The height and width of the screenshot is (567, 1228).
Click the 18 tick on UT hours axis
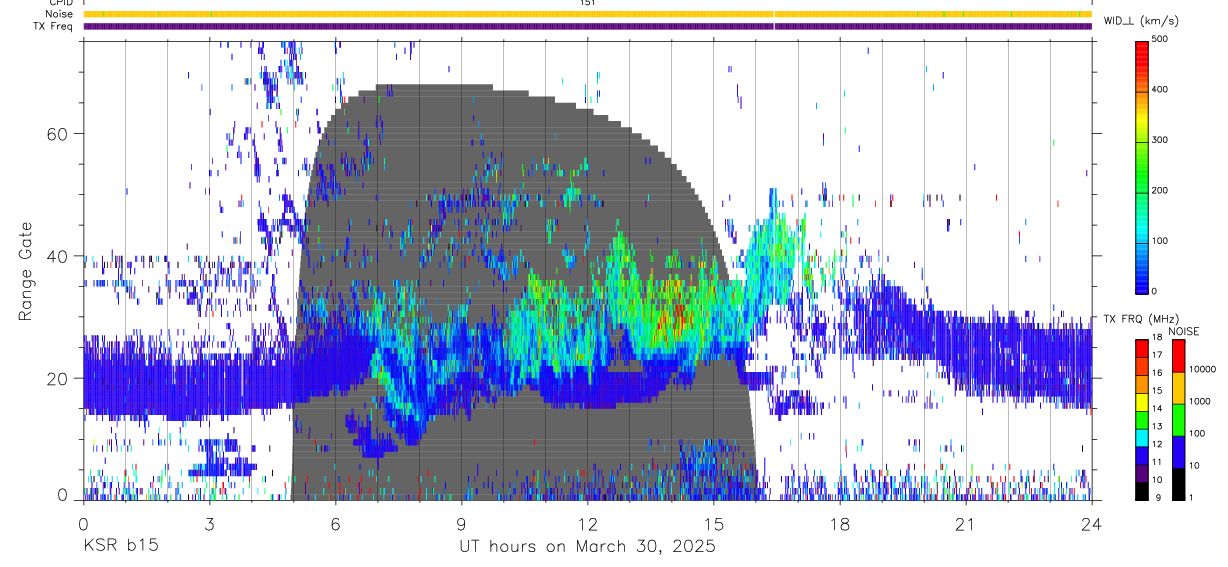click(x=840, y=523)
